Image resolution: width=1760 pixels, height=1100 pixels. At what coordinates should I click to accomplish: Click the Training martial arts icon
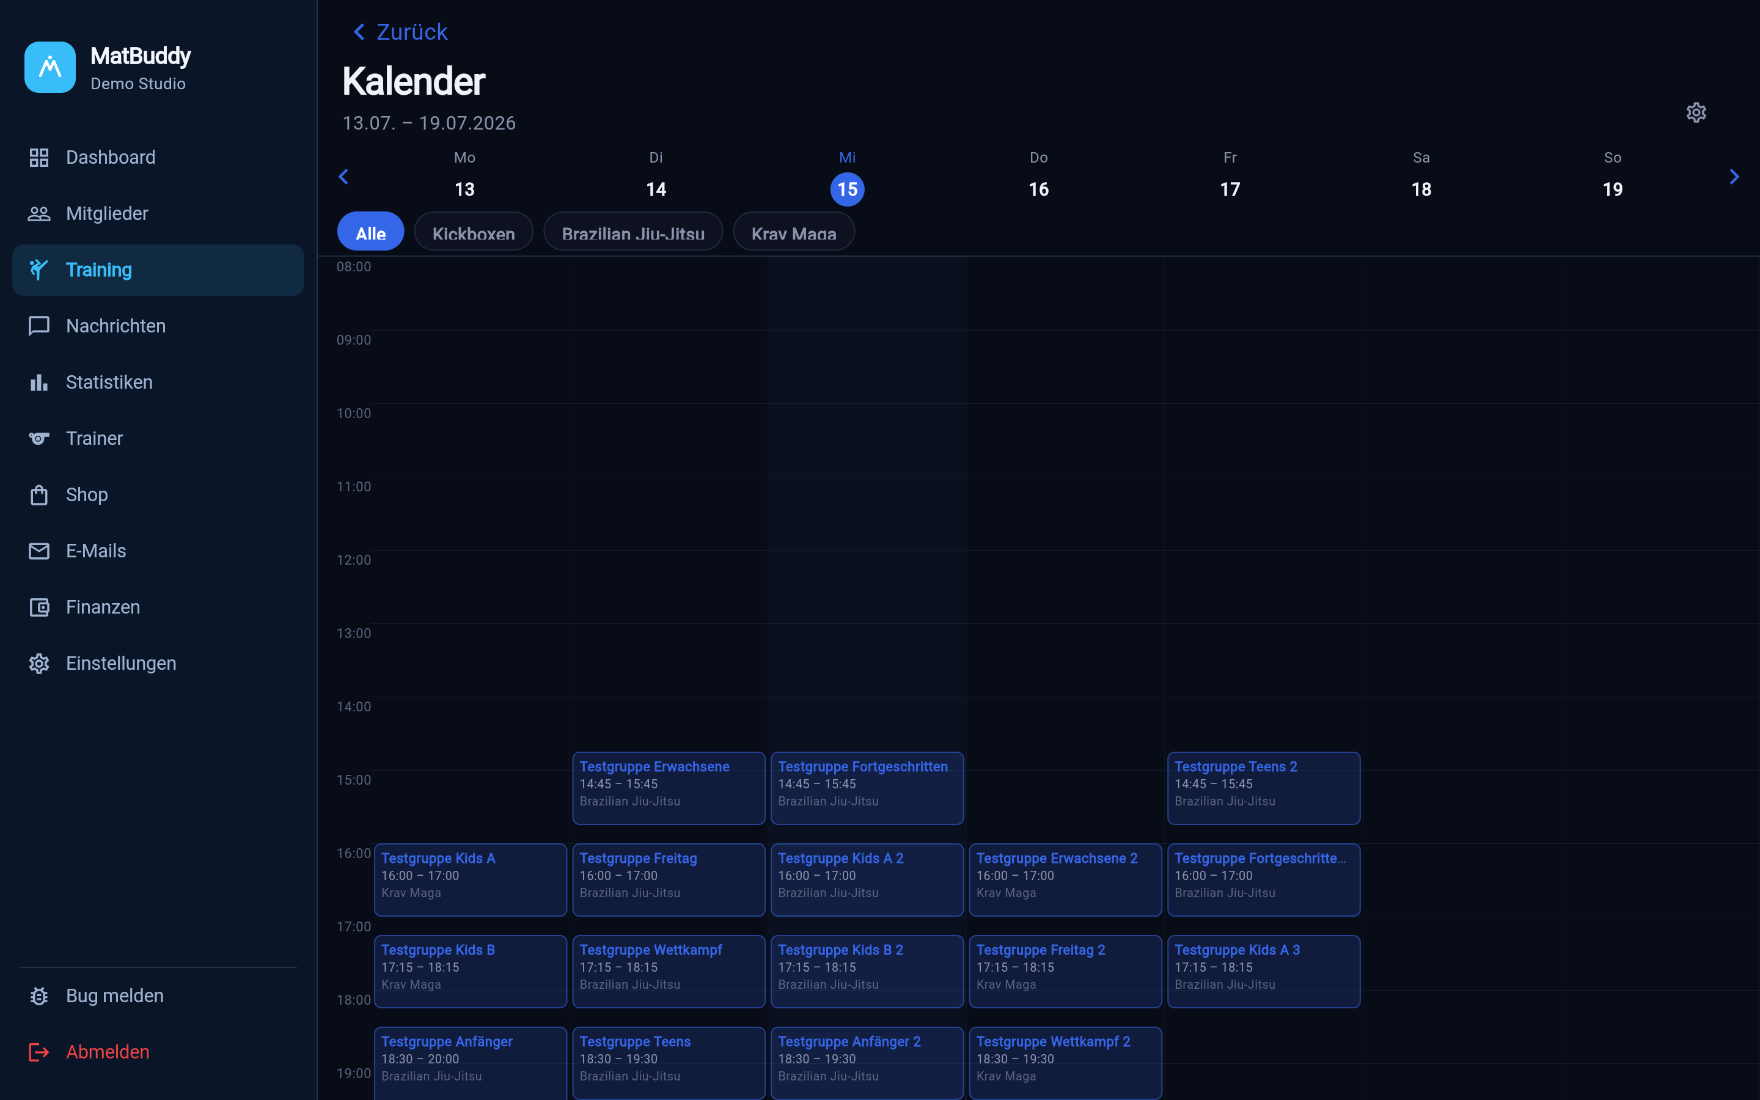tap(39, 269)
